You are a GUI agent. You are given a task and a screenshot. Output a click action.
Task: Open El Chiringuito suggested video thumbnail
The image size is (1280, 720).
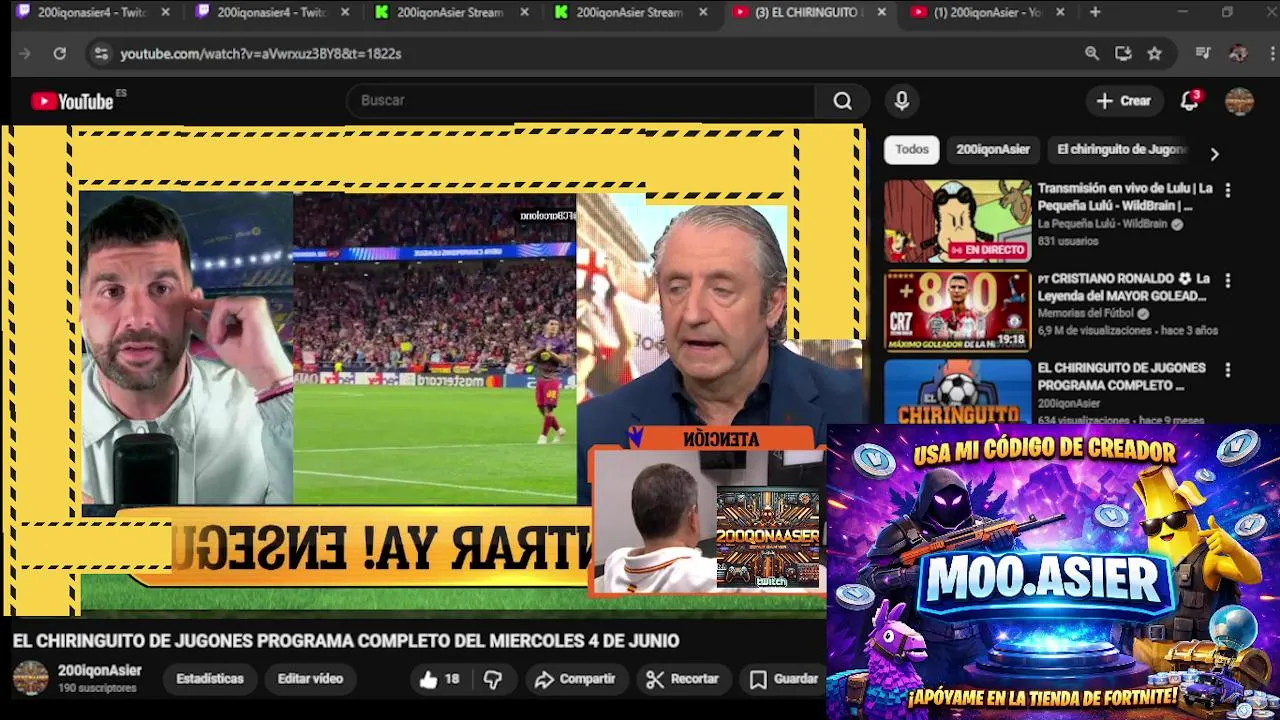point(957,392)
